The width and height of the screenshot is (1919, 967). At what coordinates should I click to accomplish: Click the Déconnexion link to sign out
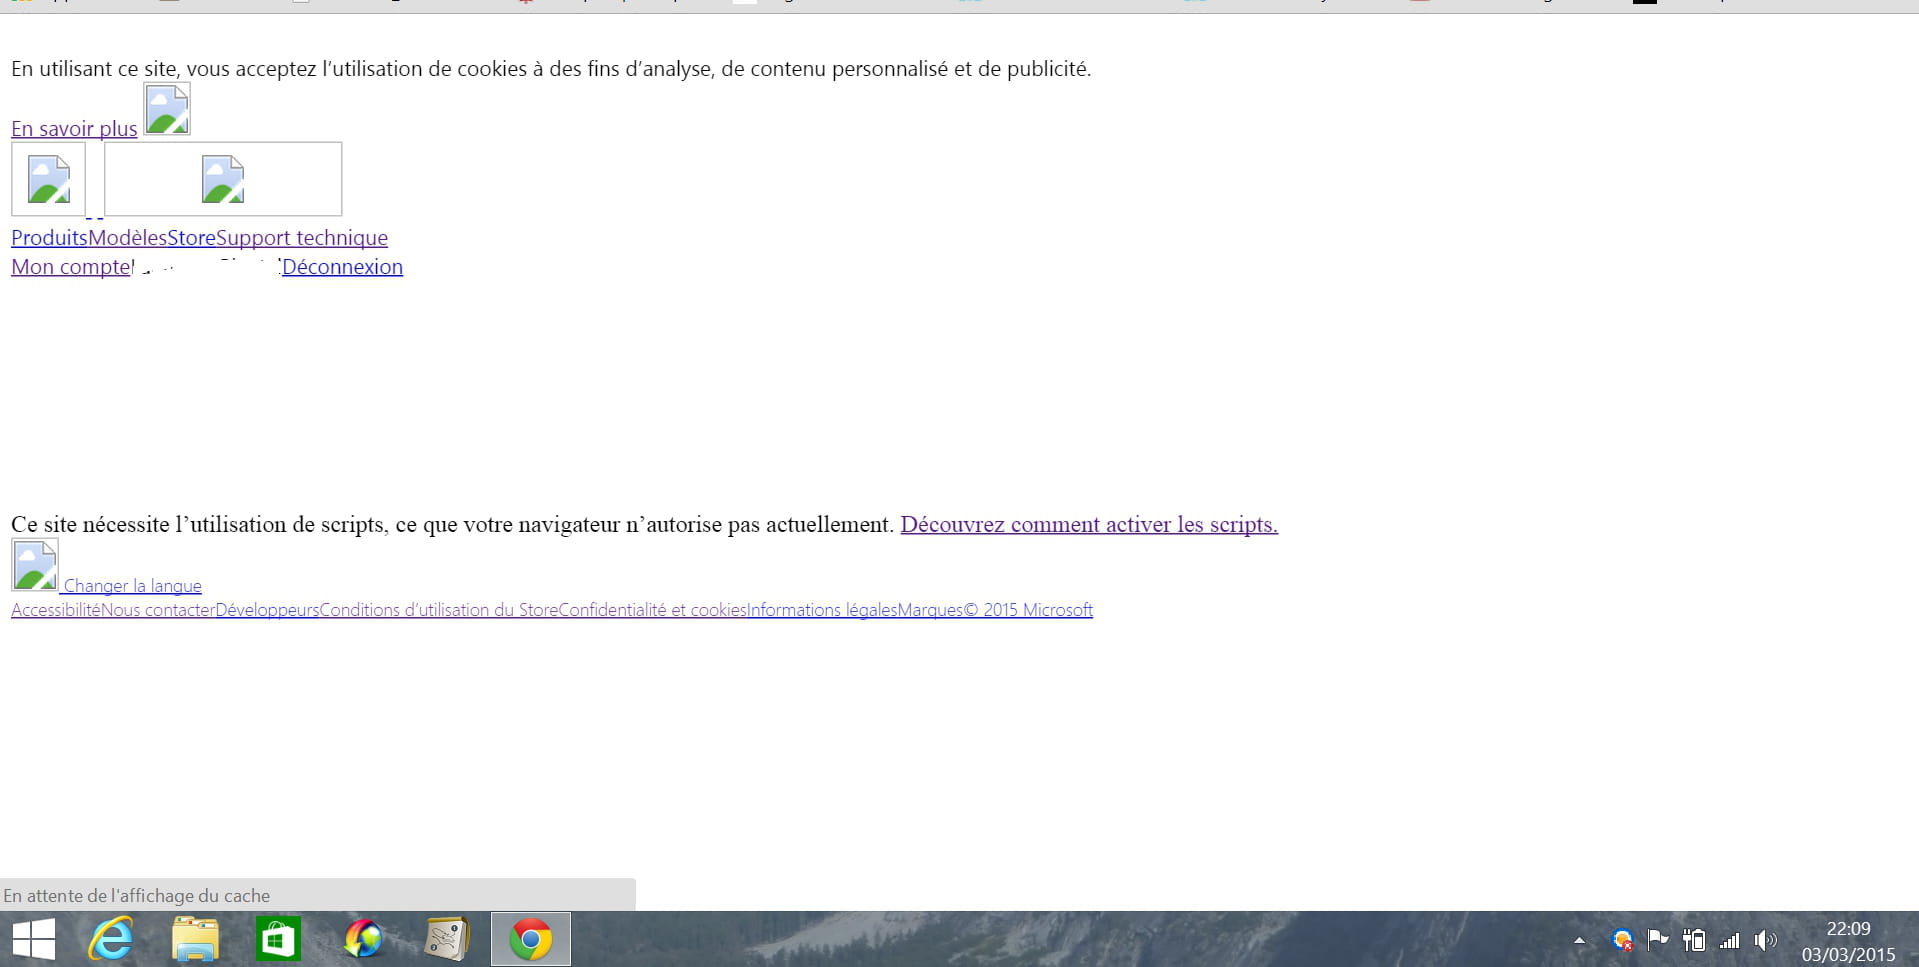point(342,267)
